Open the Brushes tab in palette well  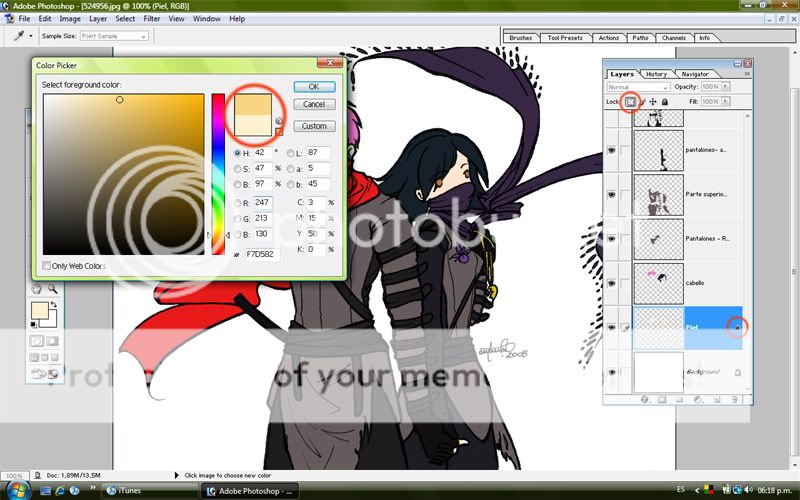click(521, 38)
